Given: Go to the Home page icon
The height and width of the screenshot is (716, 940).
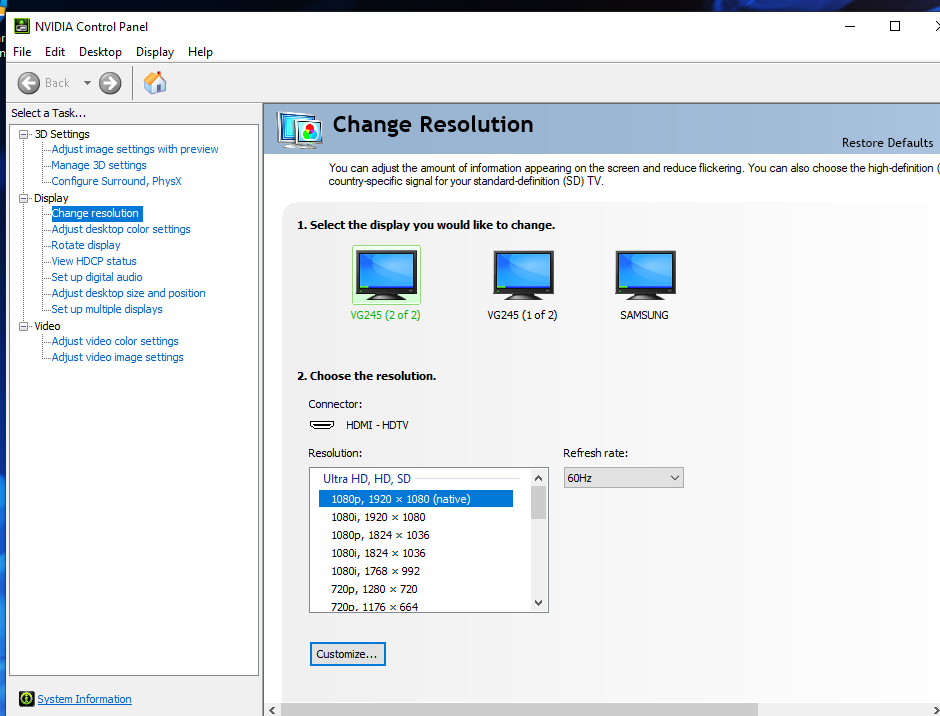Looking at the screenshot, I should (155, 83).
